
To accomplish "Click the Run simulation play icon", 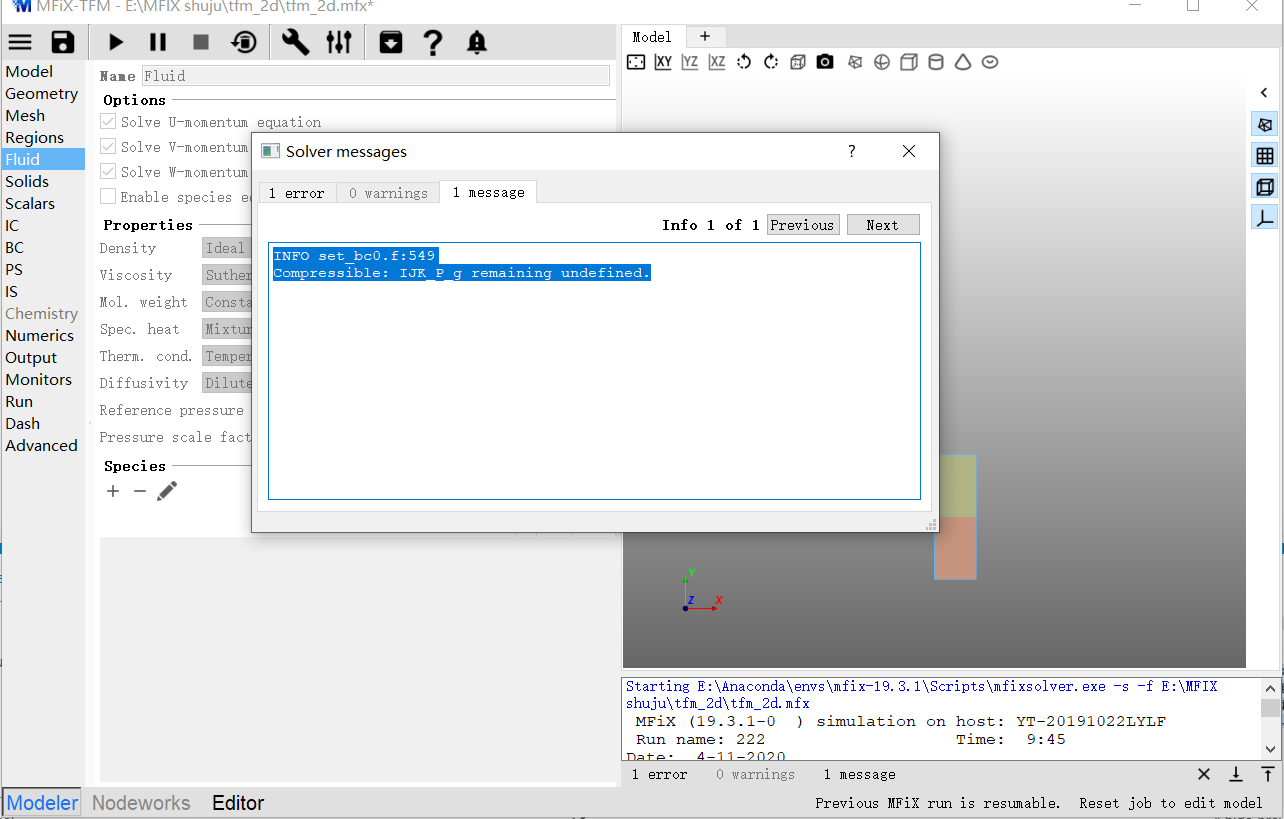I will pos(116,42).
